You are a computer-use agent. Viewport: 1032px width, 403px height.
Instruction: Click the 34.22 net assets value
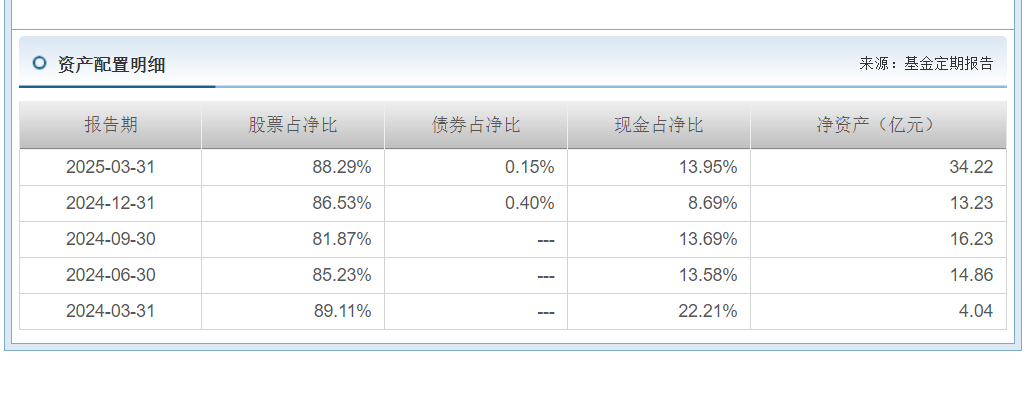tap(971, 167)
